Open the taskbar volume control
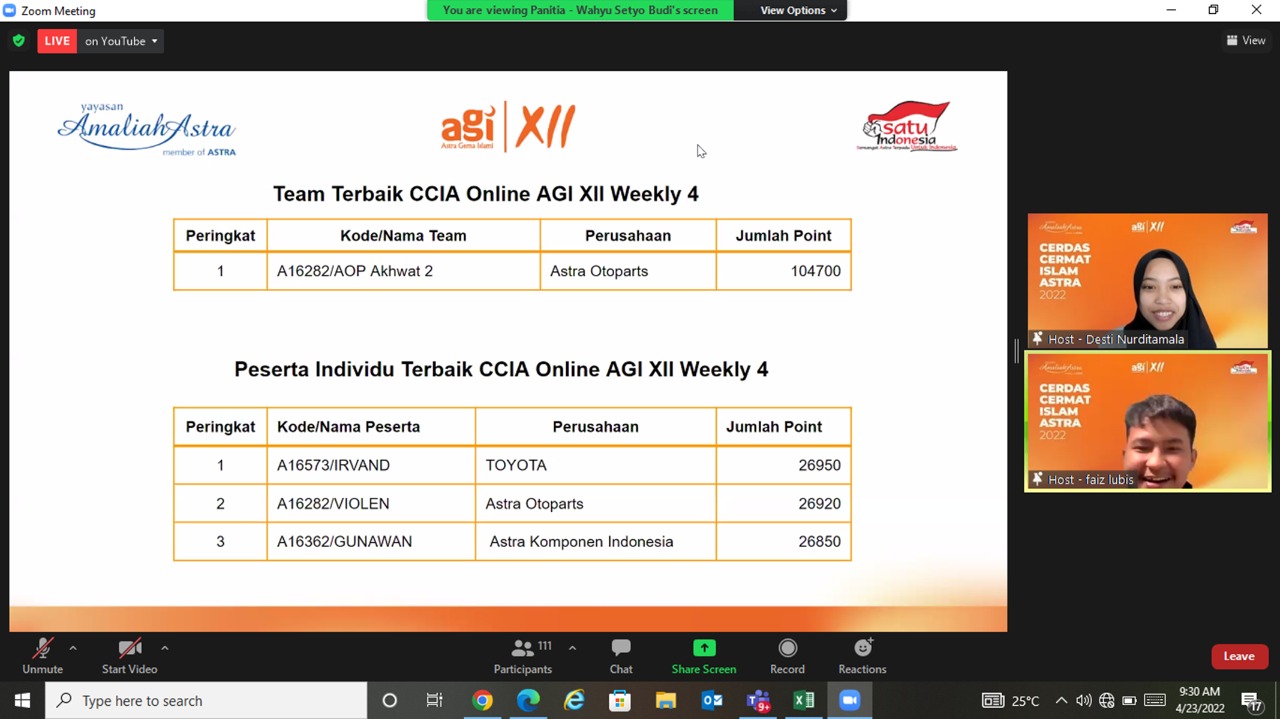1280x719 pixels. [x=1083, y=700]
